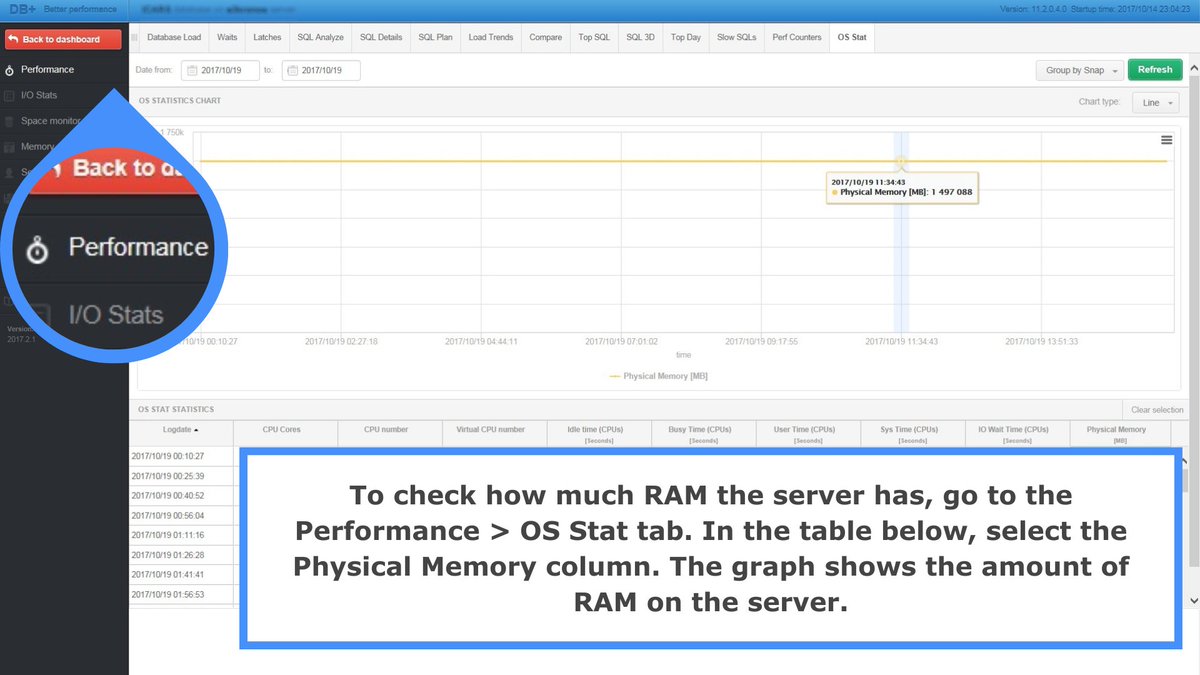Click the row dated 2017/10/19 00:25:39

click(182, 476)
